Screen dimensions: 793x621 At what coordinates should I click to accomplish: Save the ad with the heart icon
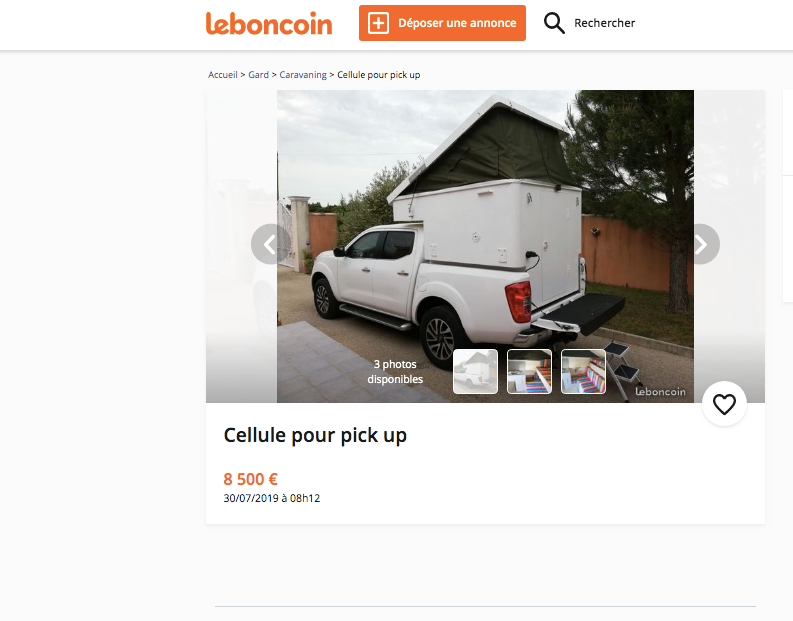click(x=724, y=404)
